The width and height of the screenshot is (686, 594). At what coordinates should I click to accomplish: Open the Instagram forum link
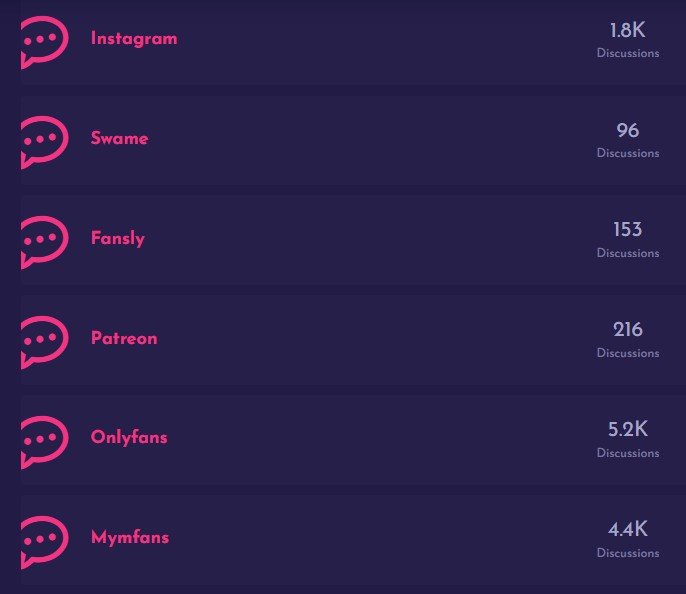(x=134, y=39)
